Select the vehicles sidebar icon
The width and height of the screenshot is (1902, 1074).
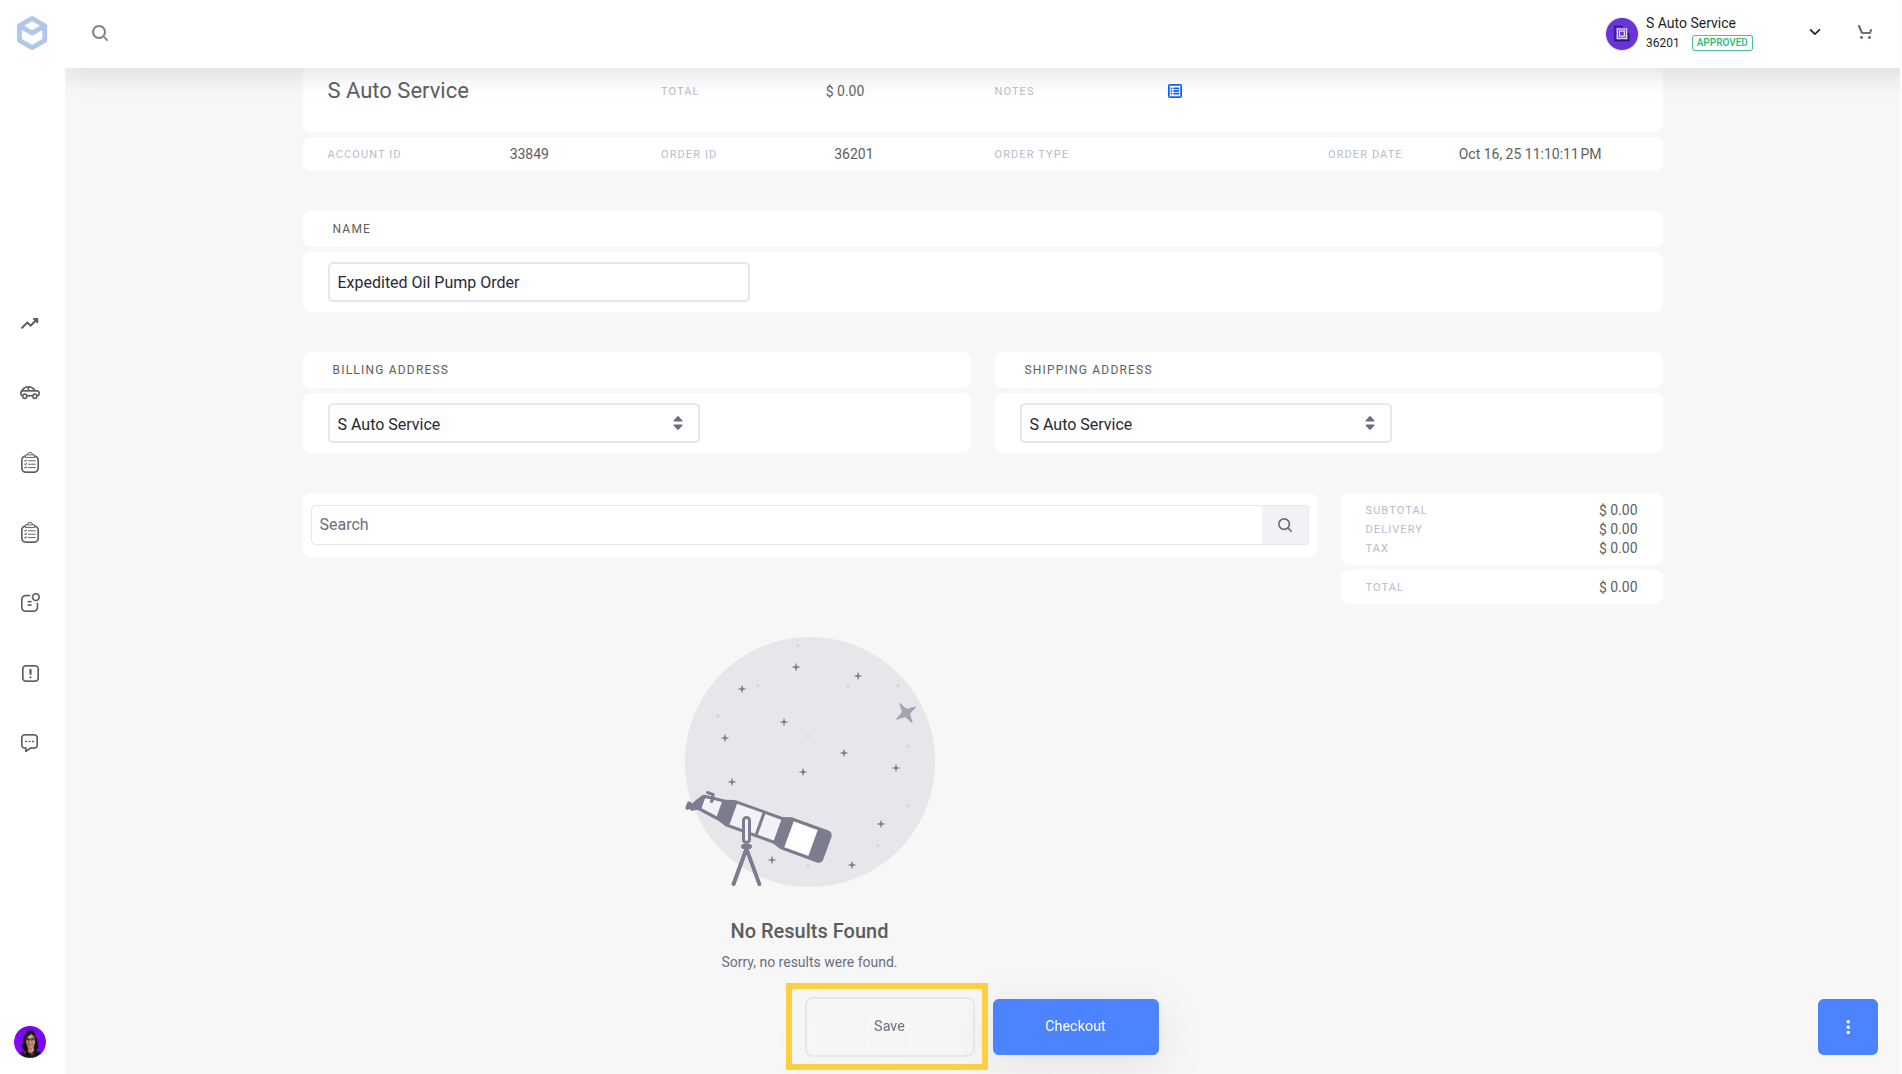point(29,392)
